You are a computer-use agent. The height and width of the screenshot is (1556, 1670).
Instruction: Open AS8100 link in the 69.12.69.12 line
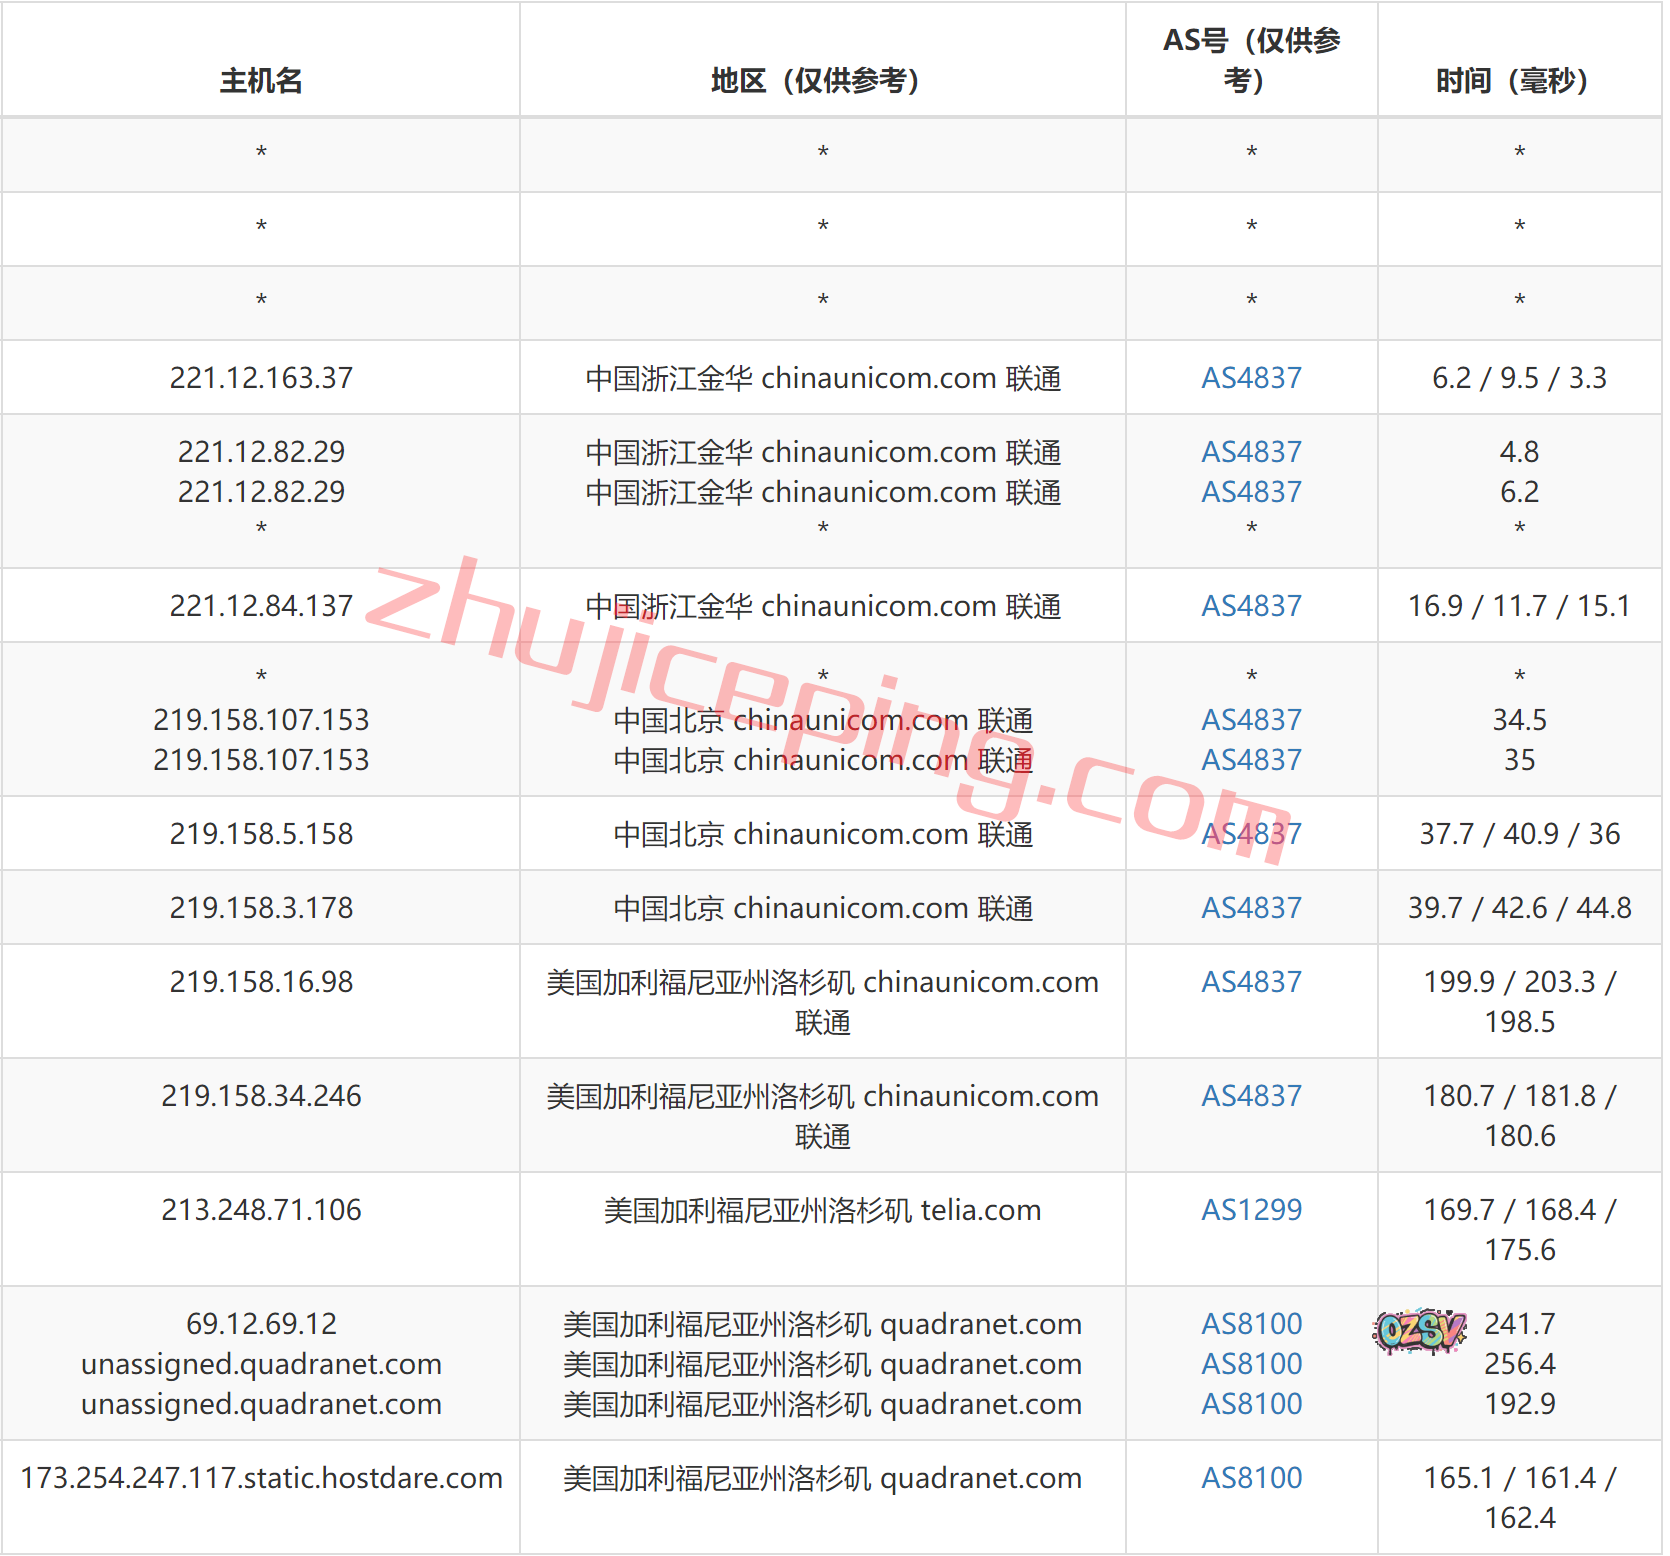coord(1251,1324)
